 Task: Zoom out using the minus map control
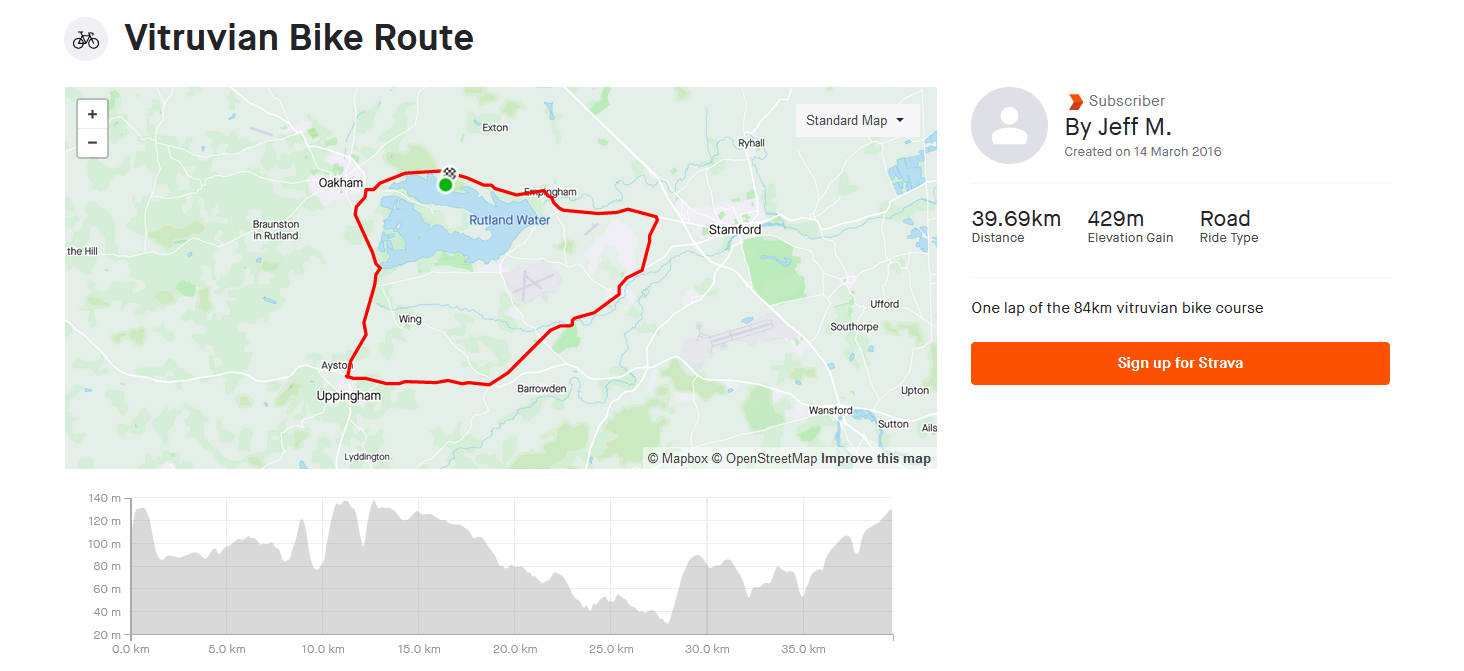(92, 142)
